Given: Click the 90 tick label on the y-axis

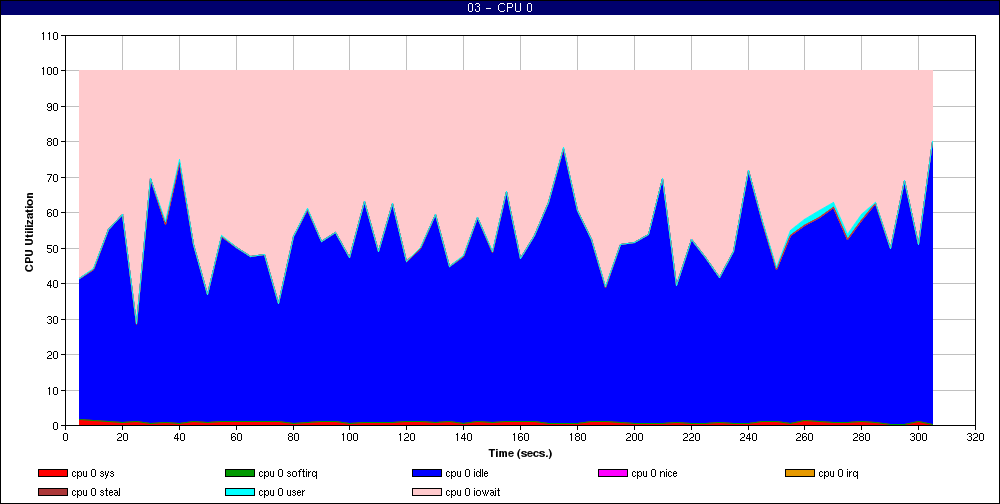Looking at the screenshot, I should (x=54, y=107).
